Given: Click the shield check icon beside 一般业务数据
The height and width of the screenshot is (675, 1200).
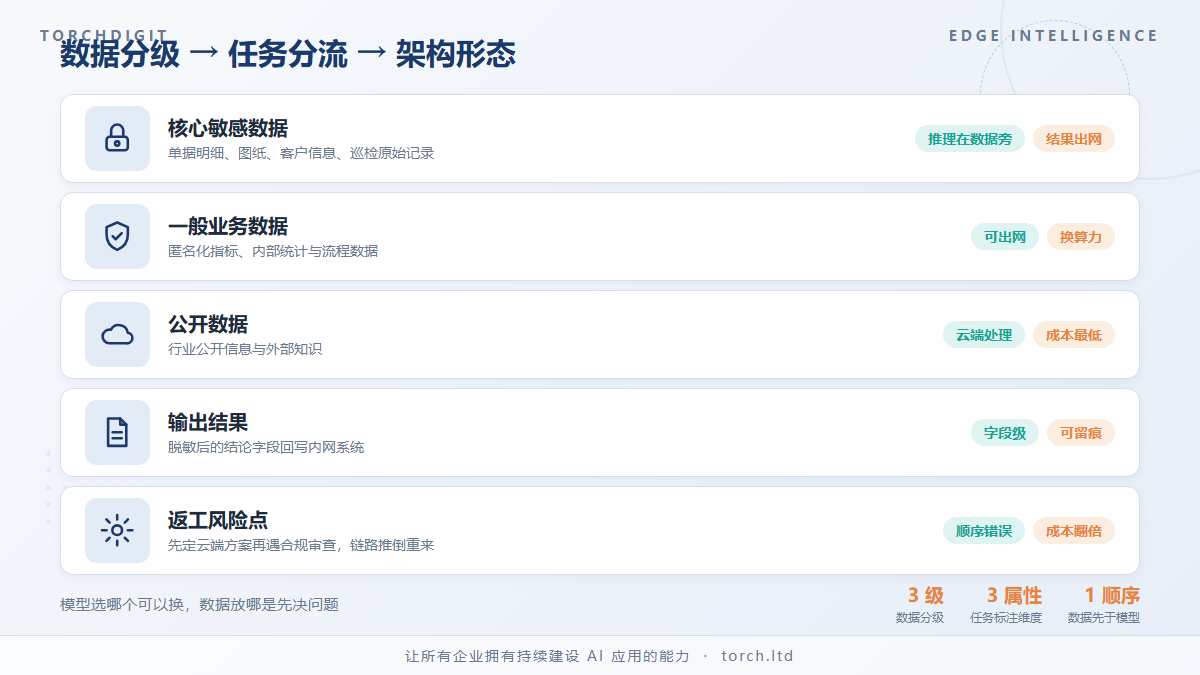Looking at the screenshot, I should click(x=117, y=236).
